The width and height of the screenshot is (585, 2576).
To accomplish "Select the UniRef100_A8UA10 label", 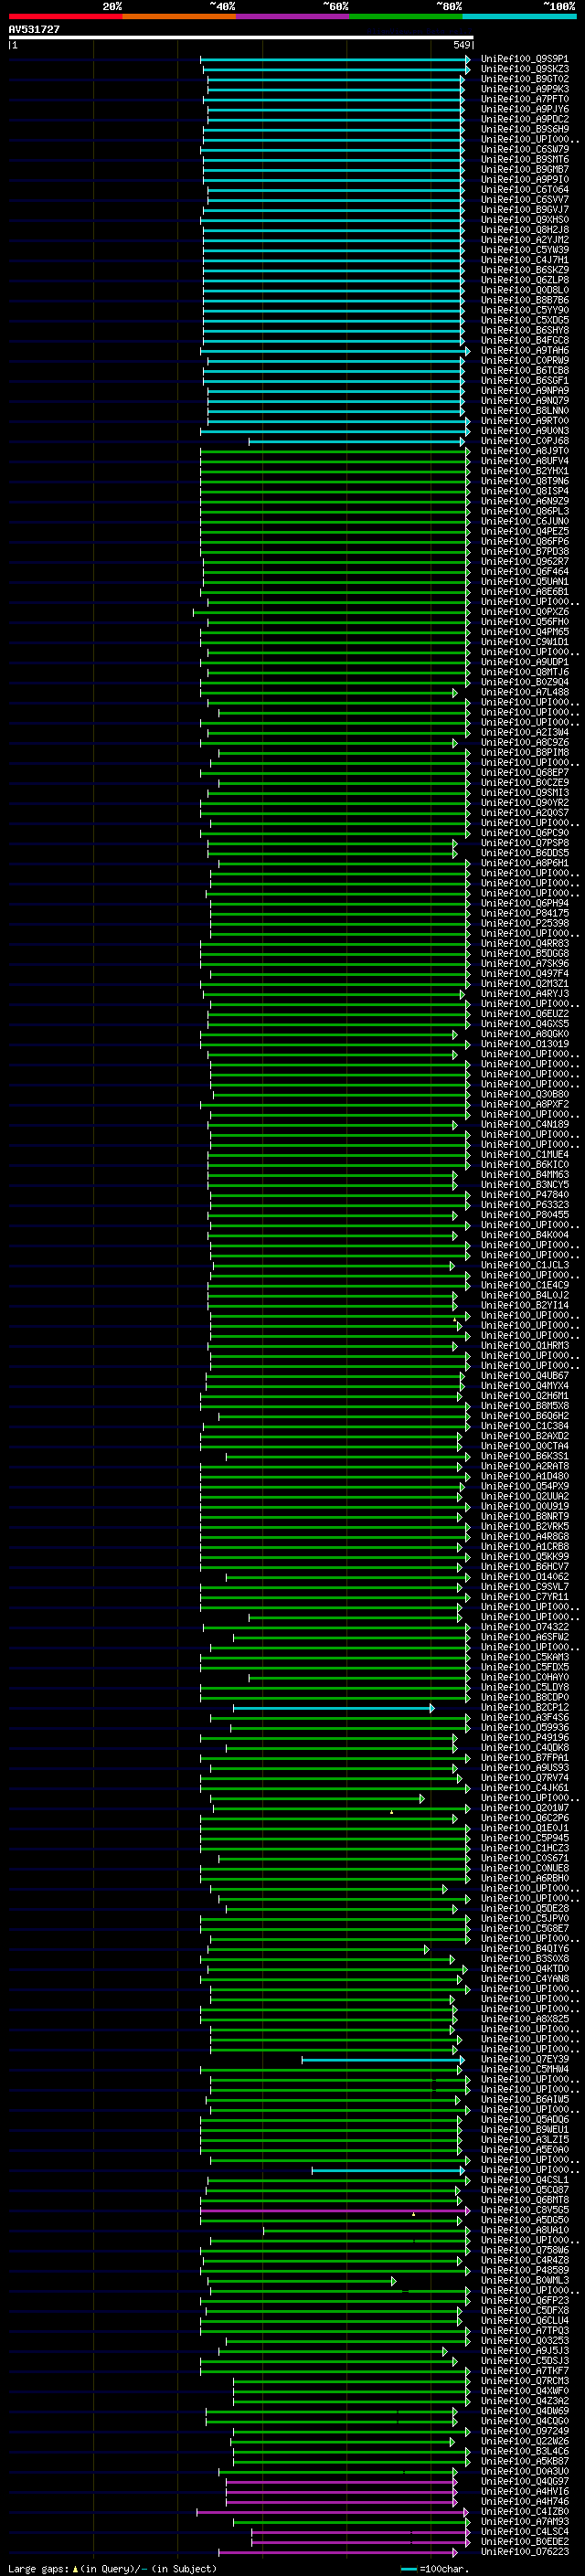I will (524, 2230).
